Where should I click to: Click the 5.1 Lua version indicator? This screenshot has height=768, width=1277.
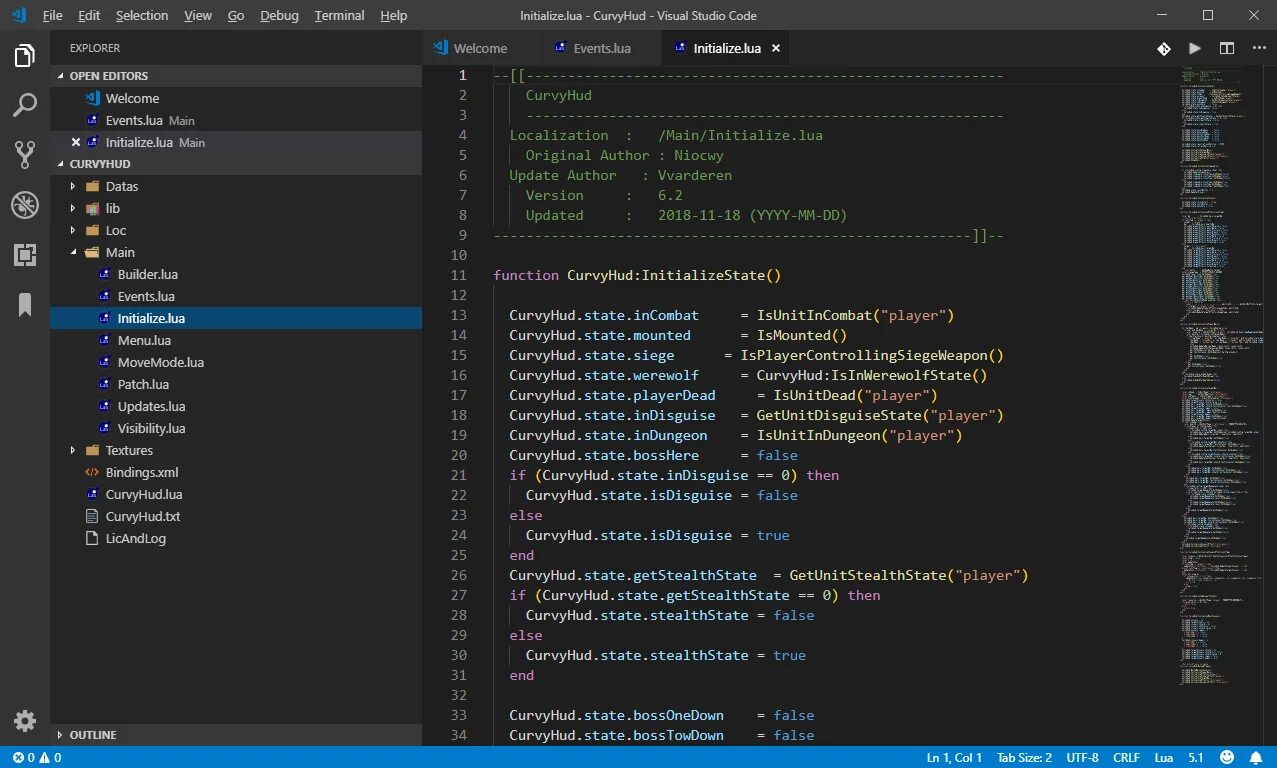pos(1195,758)
